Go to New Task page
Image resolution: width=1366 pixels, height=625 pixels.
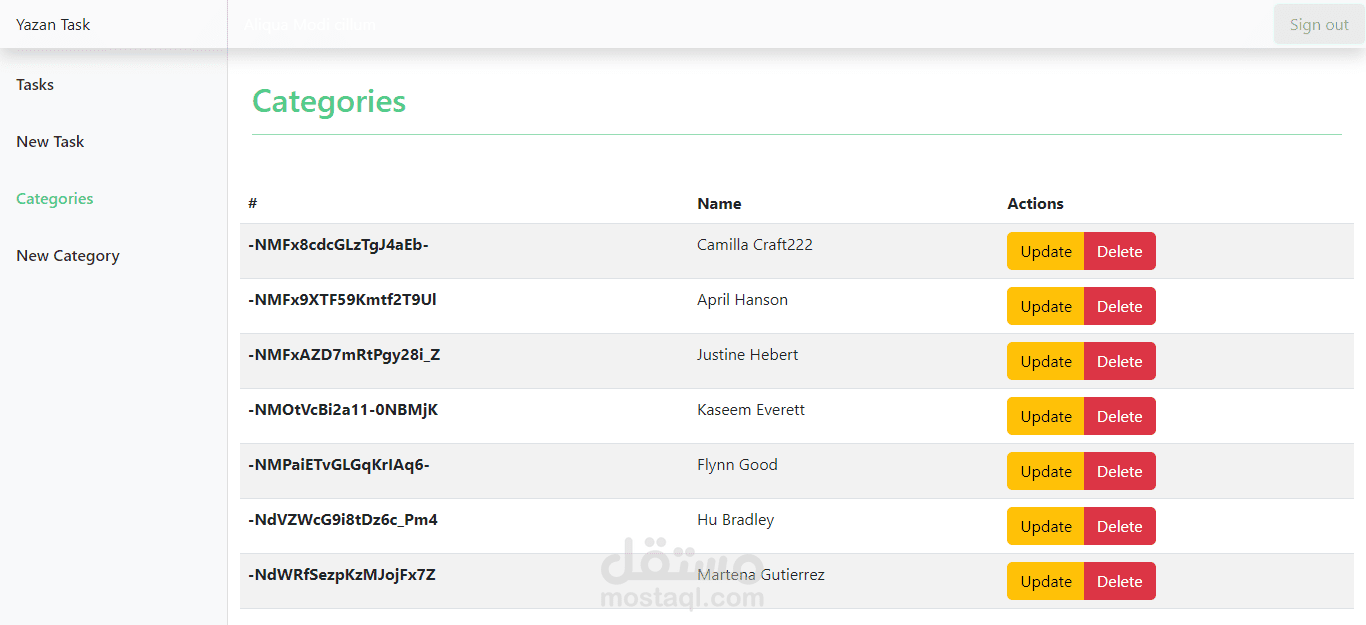(50, 142)
